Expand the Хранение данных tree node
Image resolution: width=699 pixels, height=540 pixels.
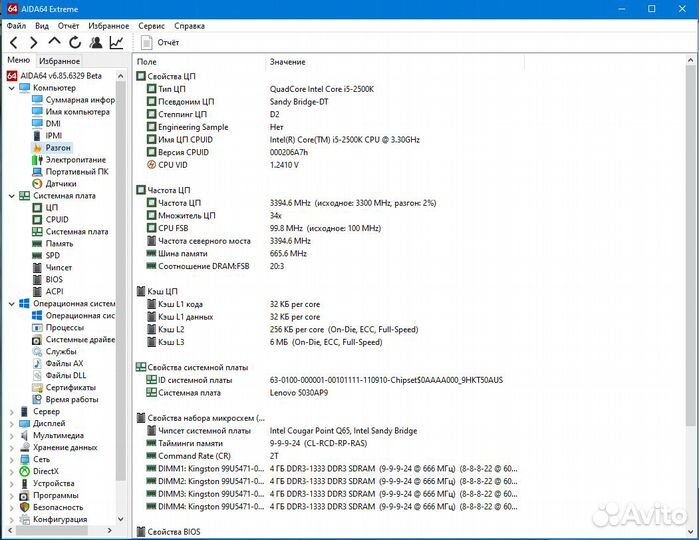tap(12, 448)
